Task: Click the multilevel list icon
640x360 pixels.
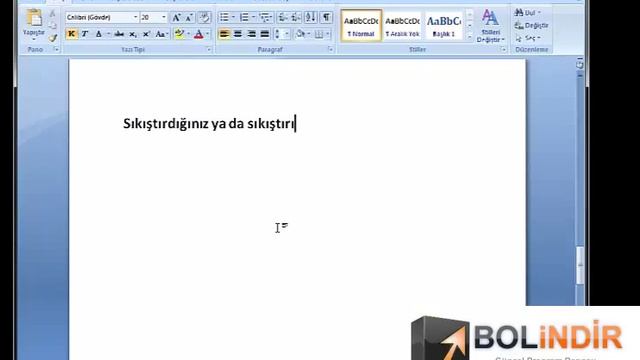Action: click(x=264, y=17)
